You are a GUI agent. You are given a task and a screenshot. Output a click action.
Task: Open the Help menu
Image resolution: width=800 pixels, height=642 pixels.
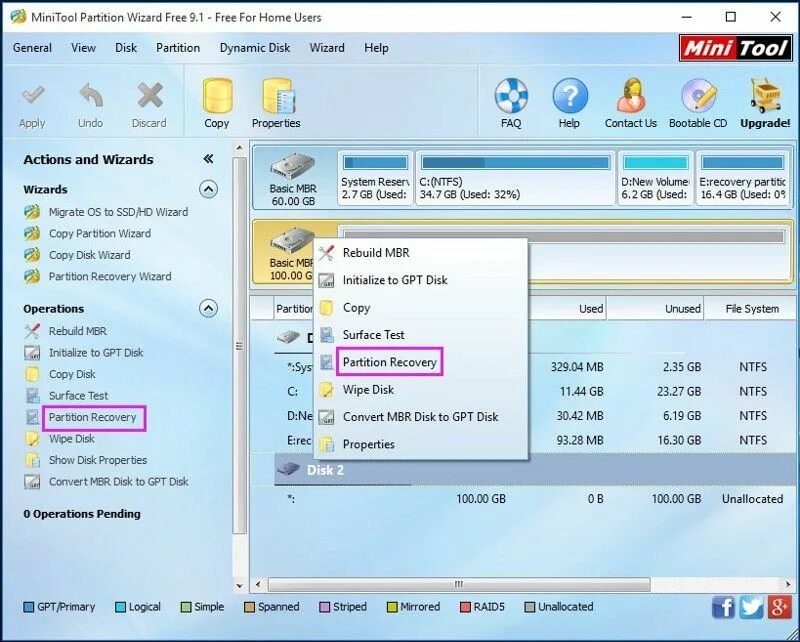[x=376, y=47]
